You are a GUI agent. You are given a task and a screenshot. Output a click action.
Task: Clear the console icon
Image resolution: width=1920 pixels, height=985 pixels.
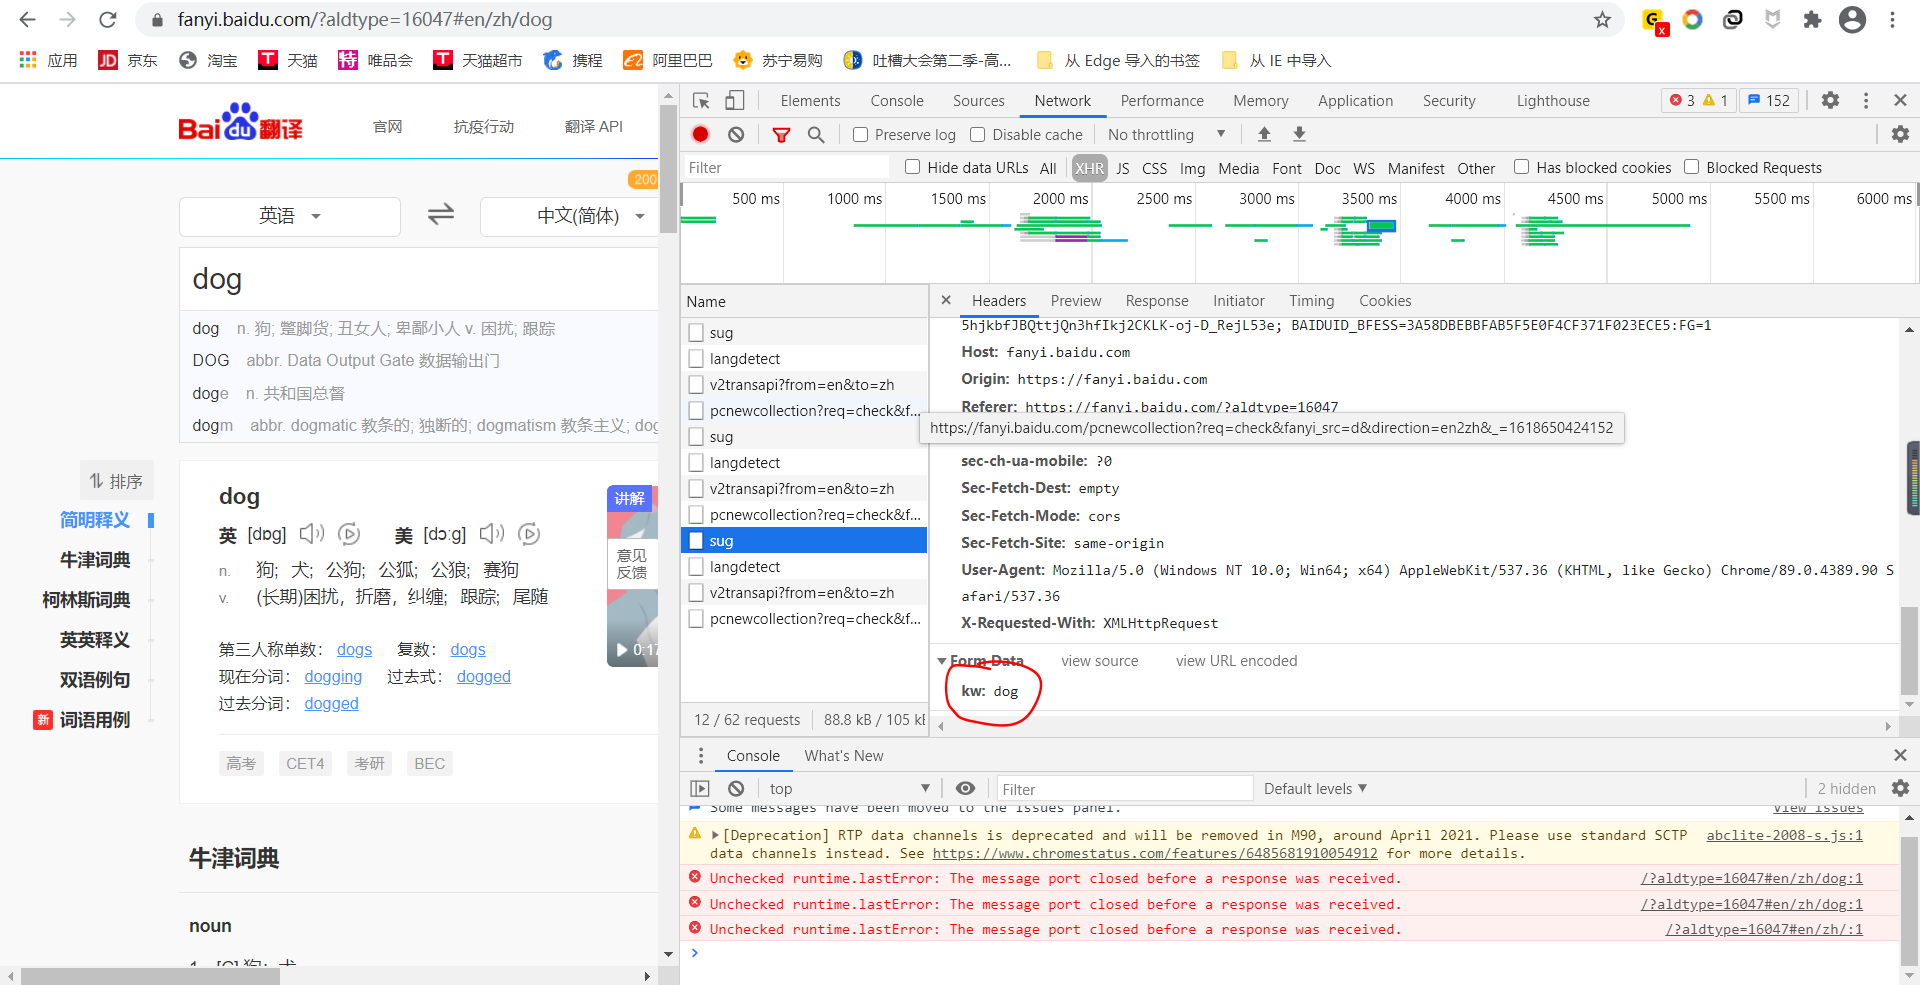tap(736, 788)
